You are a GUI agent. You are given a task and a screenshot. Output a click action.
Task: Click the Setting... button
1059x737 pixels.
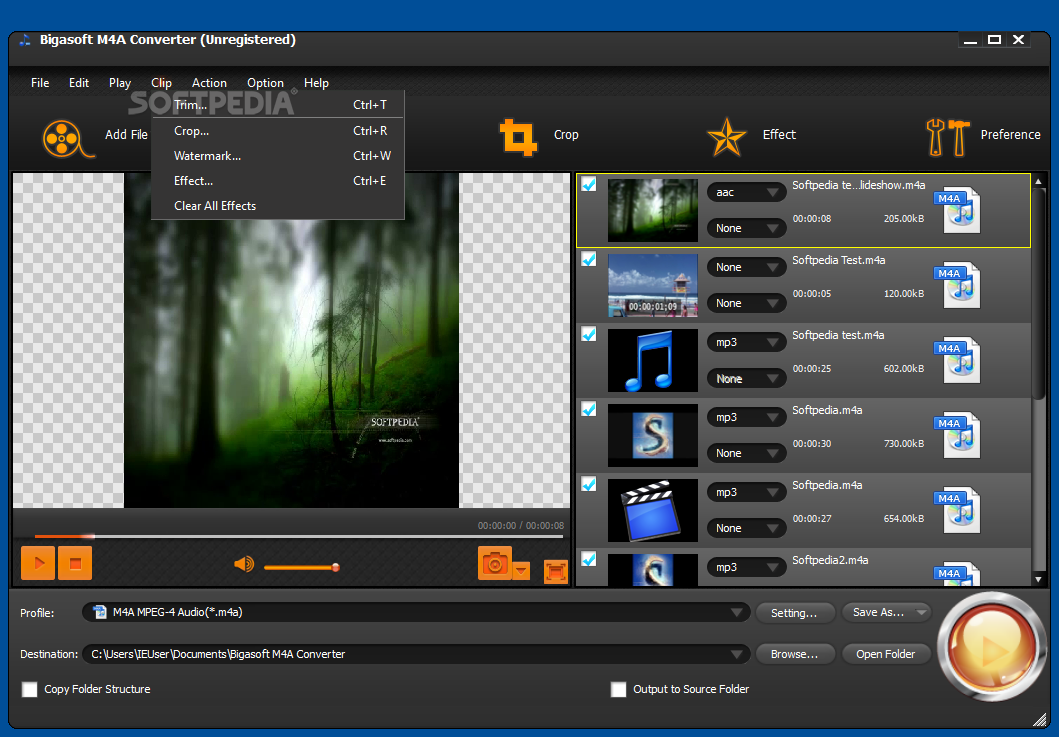(794, 613)
